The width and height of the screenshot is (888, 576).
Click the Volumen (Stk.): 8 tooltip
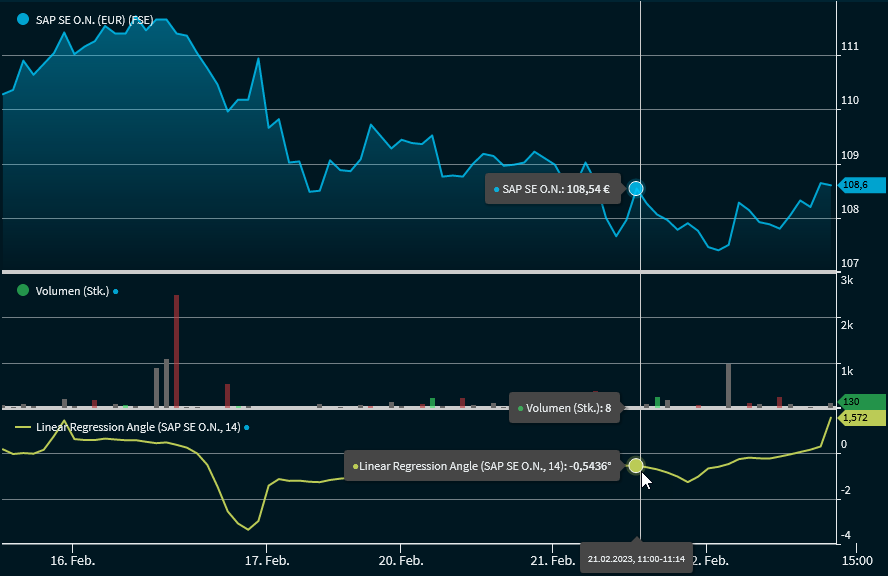coord(565,408)
